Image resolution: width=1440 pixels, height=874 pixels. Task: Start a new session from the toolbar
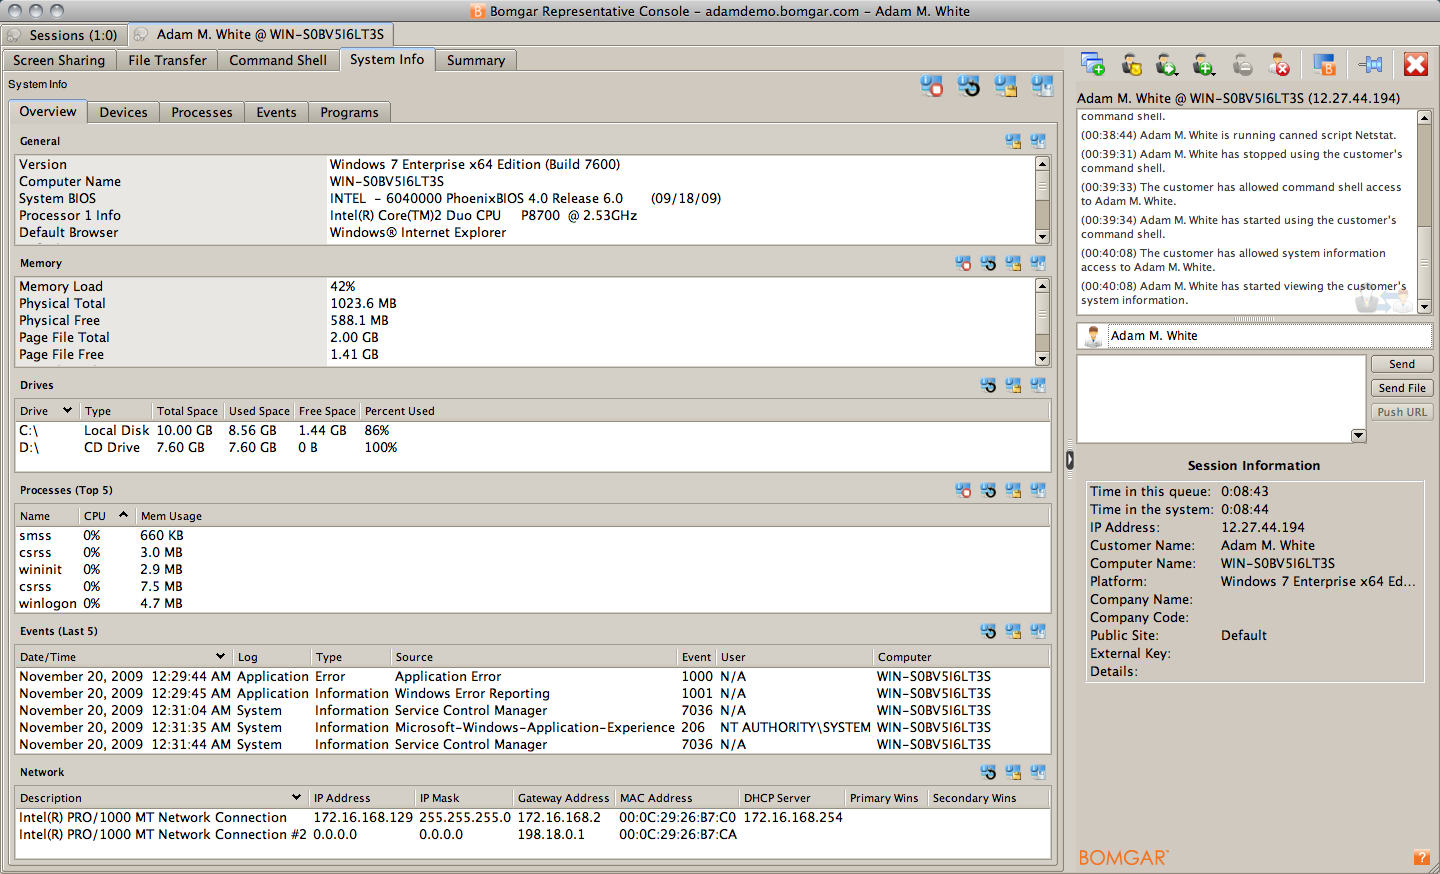[x=1093, y=64]
